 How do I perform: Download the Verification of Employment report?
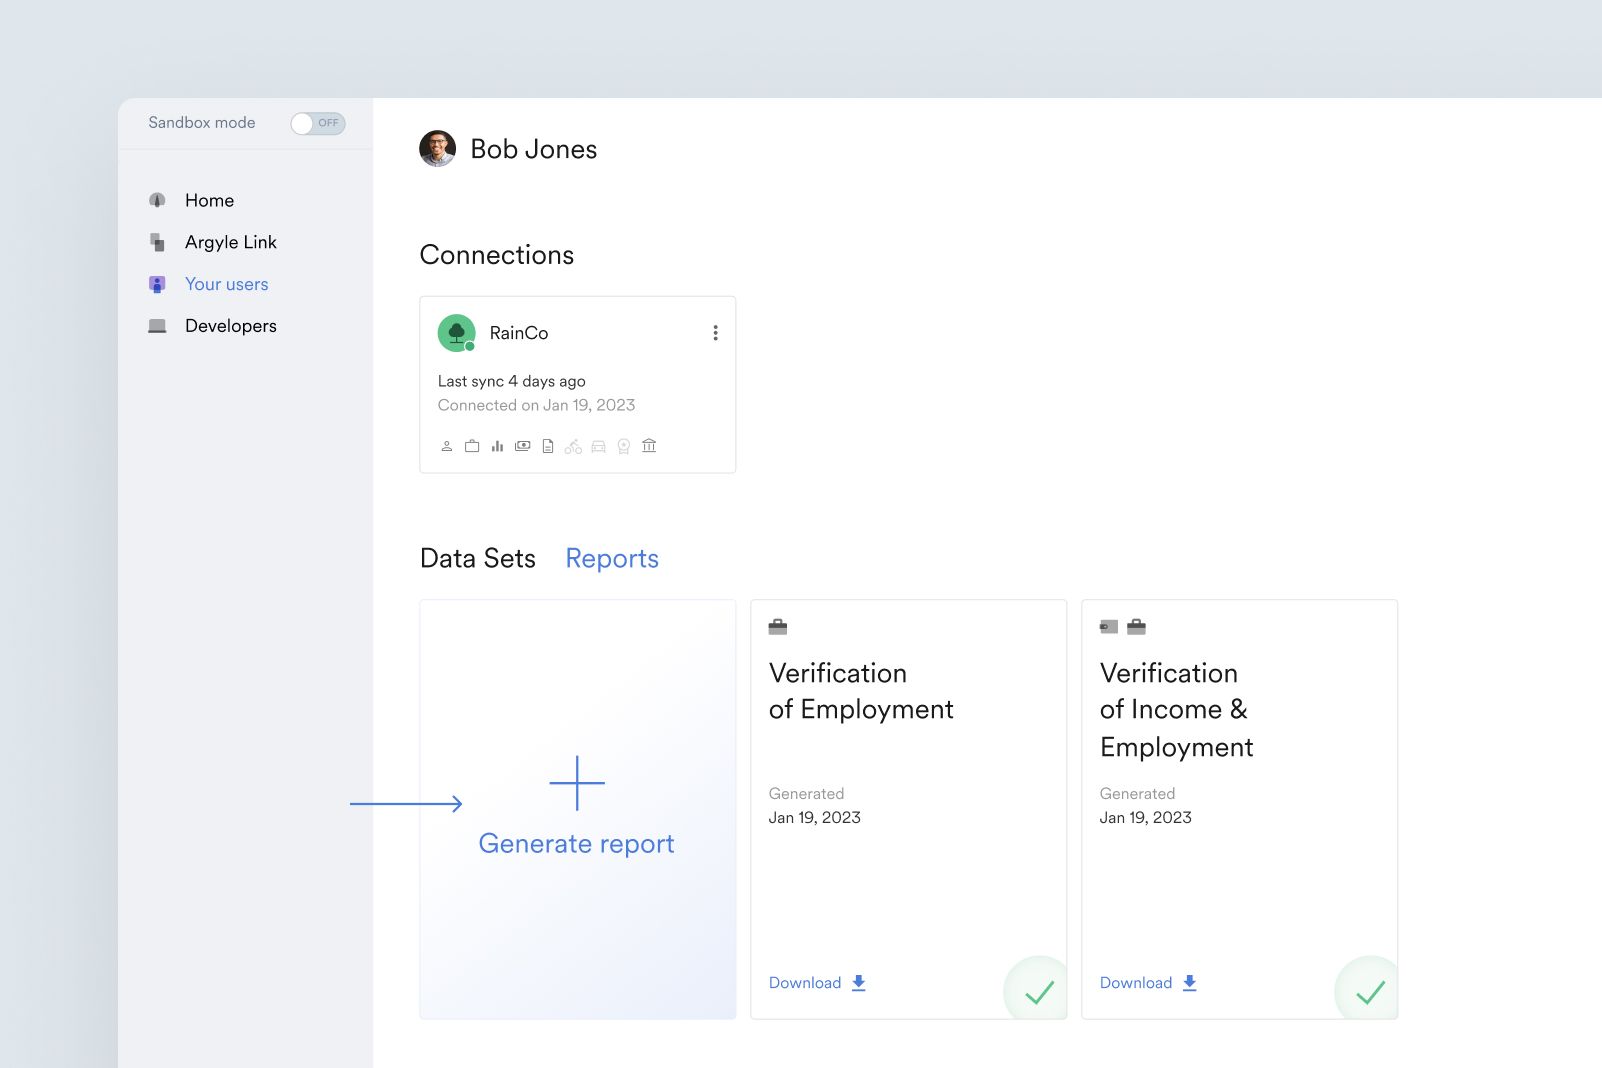[x=817, y=983]
